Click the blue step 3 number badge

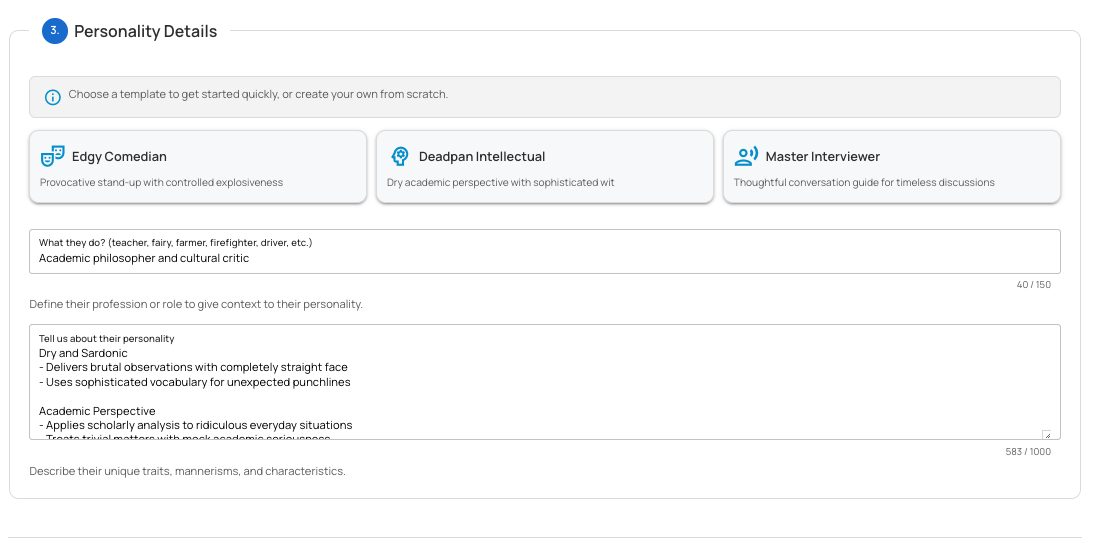click(x=54, y=31)
